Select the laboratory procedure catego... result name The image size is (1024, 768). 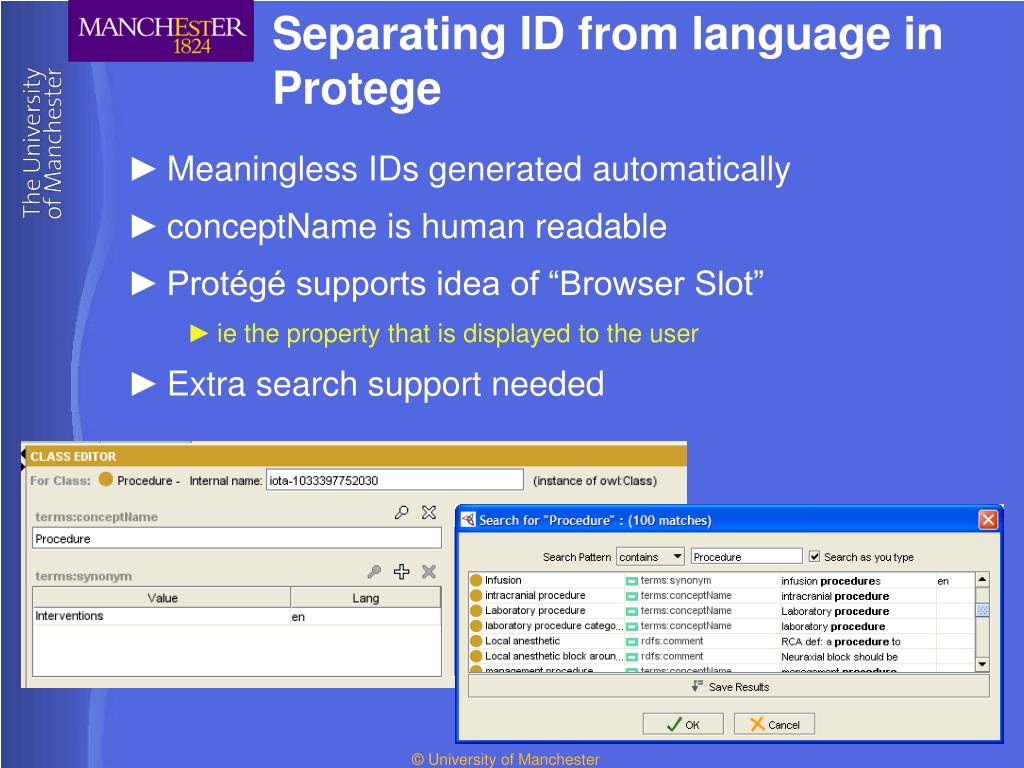(x=554, y=625)
